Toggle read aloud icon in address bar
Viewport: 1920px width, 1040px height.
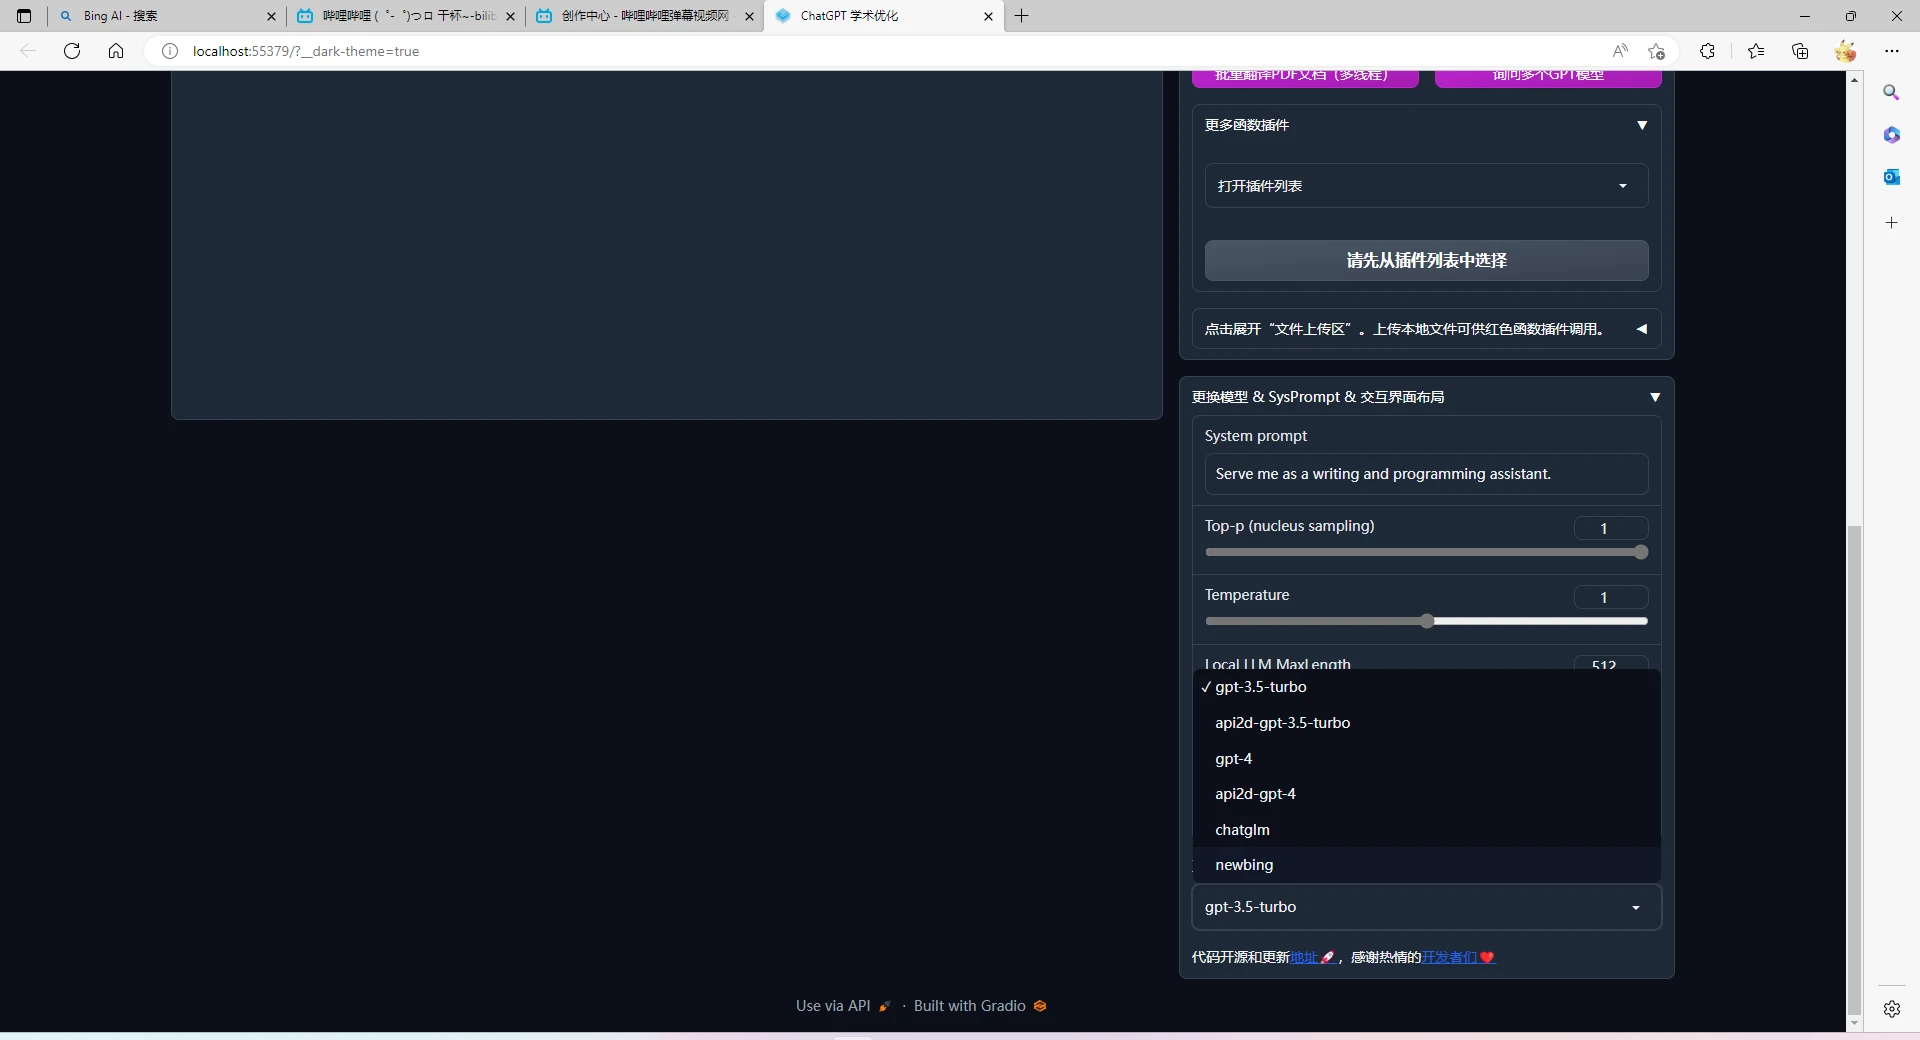tap(1620, 51)
